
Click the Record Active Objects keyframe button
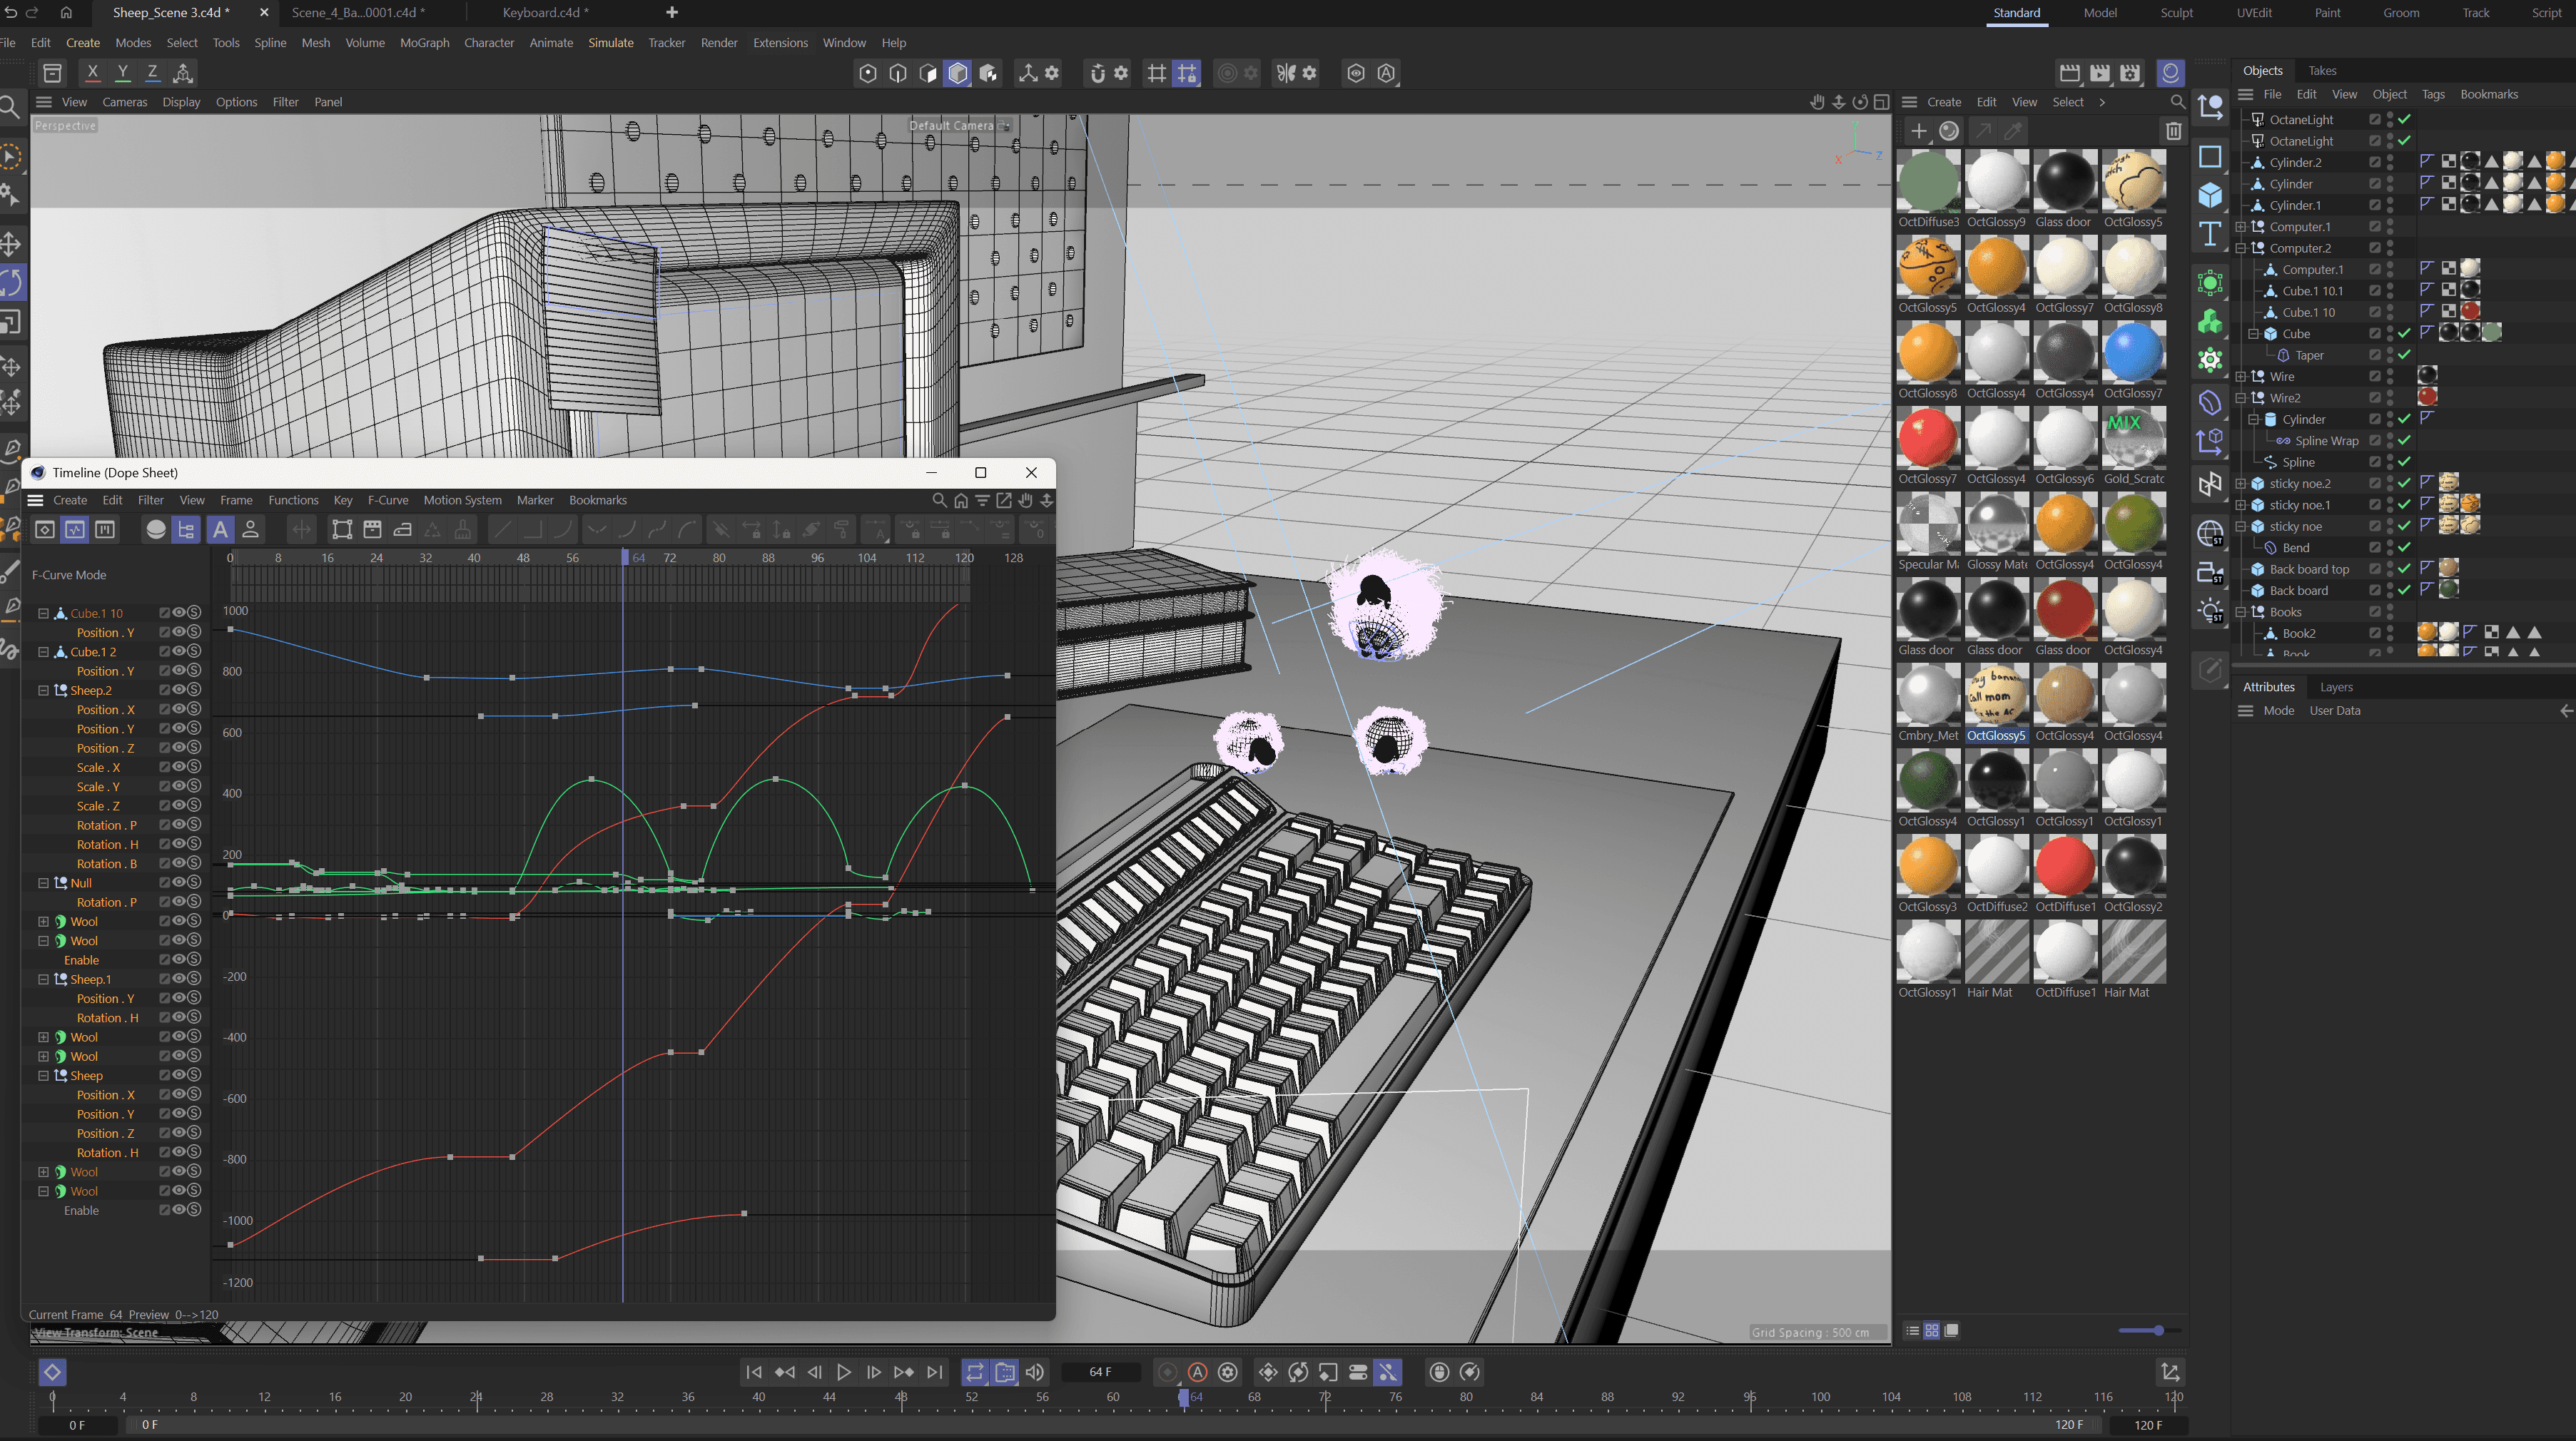click(x=1167, y=1372)
